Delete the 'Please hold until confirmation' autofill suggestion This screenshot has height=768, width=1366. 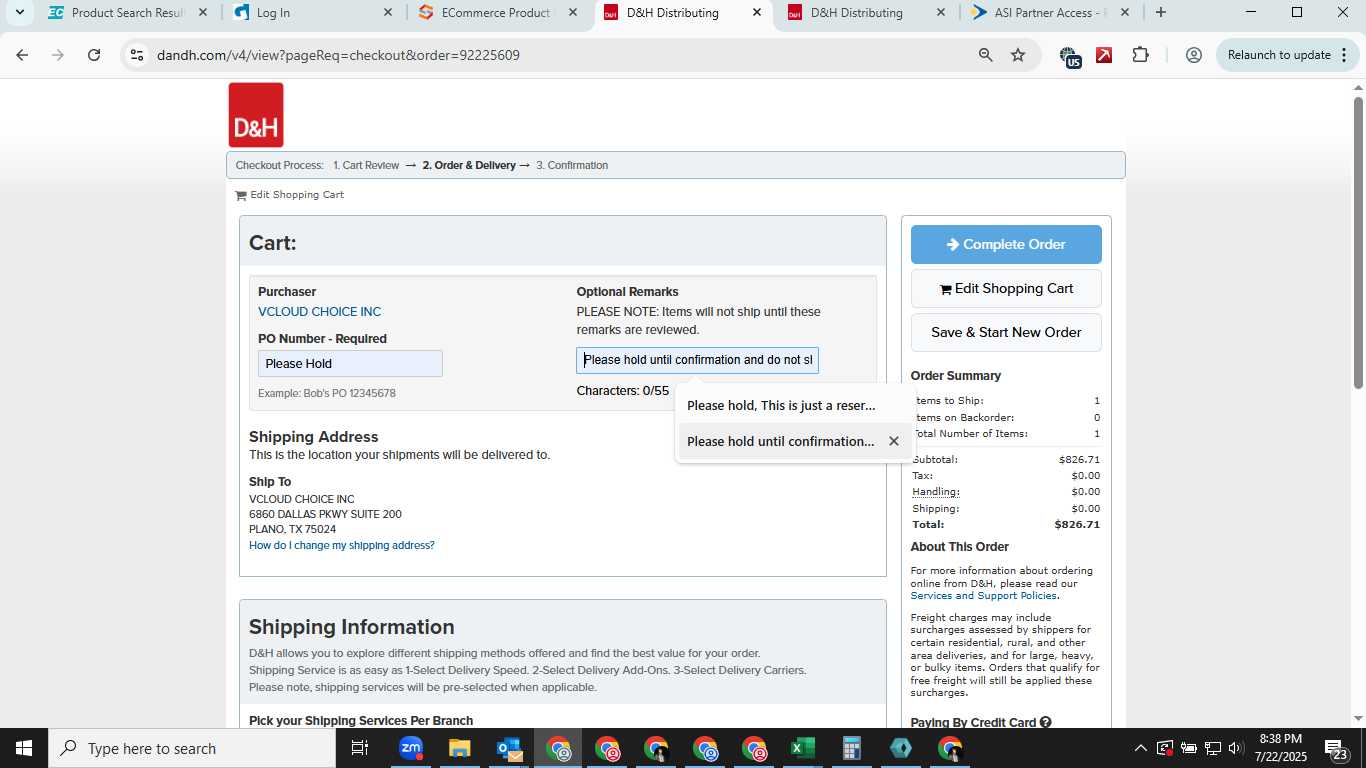click(894, 441)
